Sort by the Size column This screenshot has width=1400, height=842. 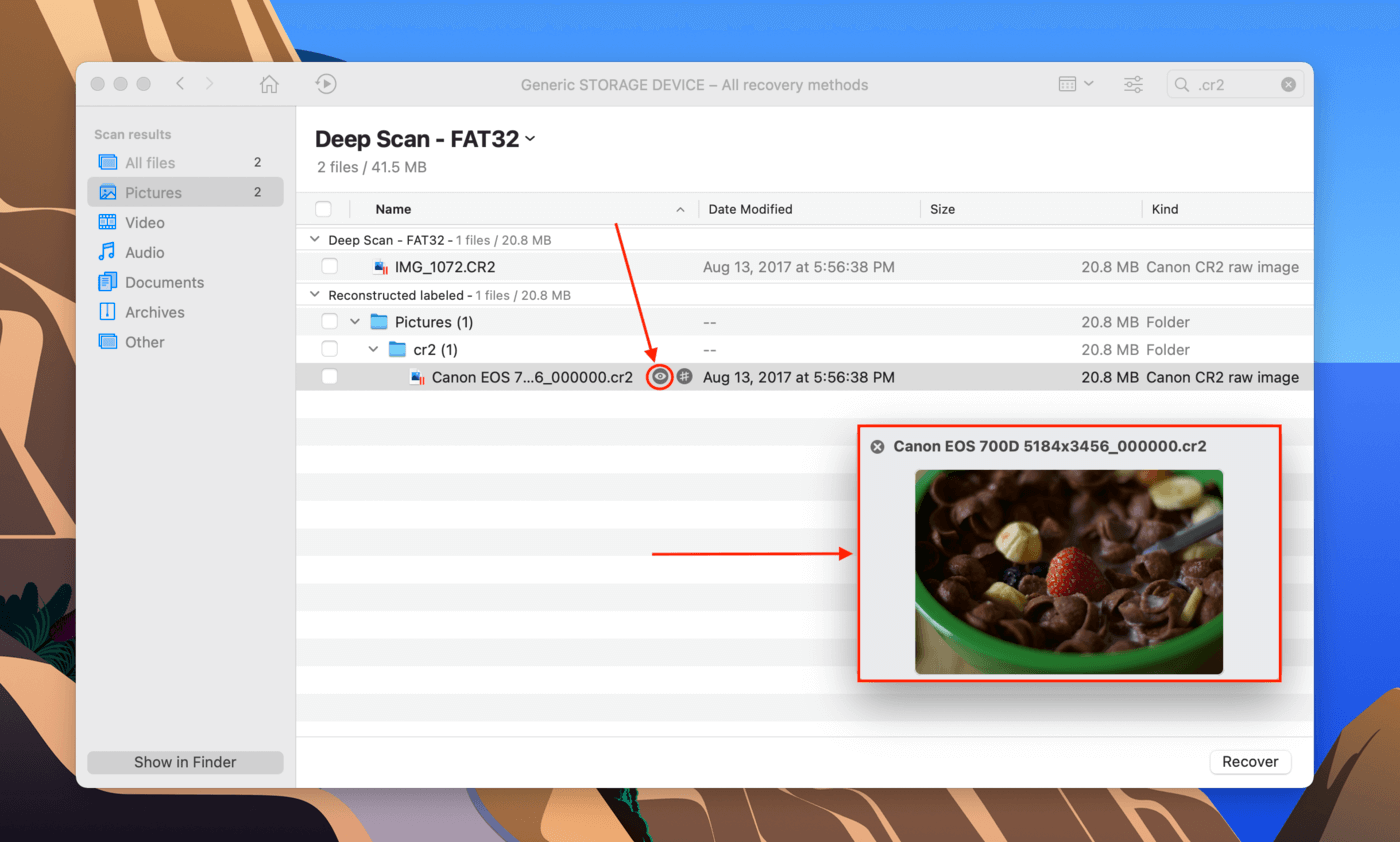tap(942, 209)
